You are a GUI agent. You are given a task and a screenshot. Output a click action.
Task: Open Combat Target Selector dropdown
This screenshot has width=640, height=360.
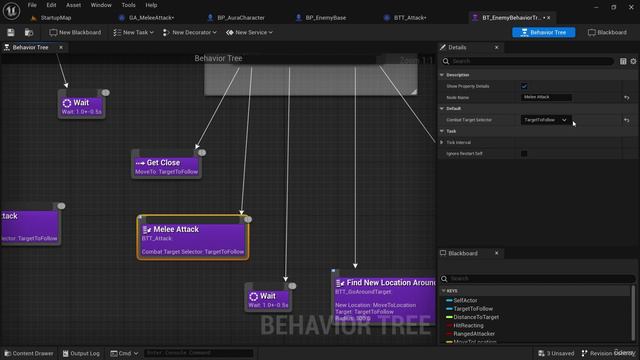click(545, 120)
